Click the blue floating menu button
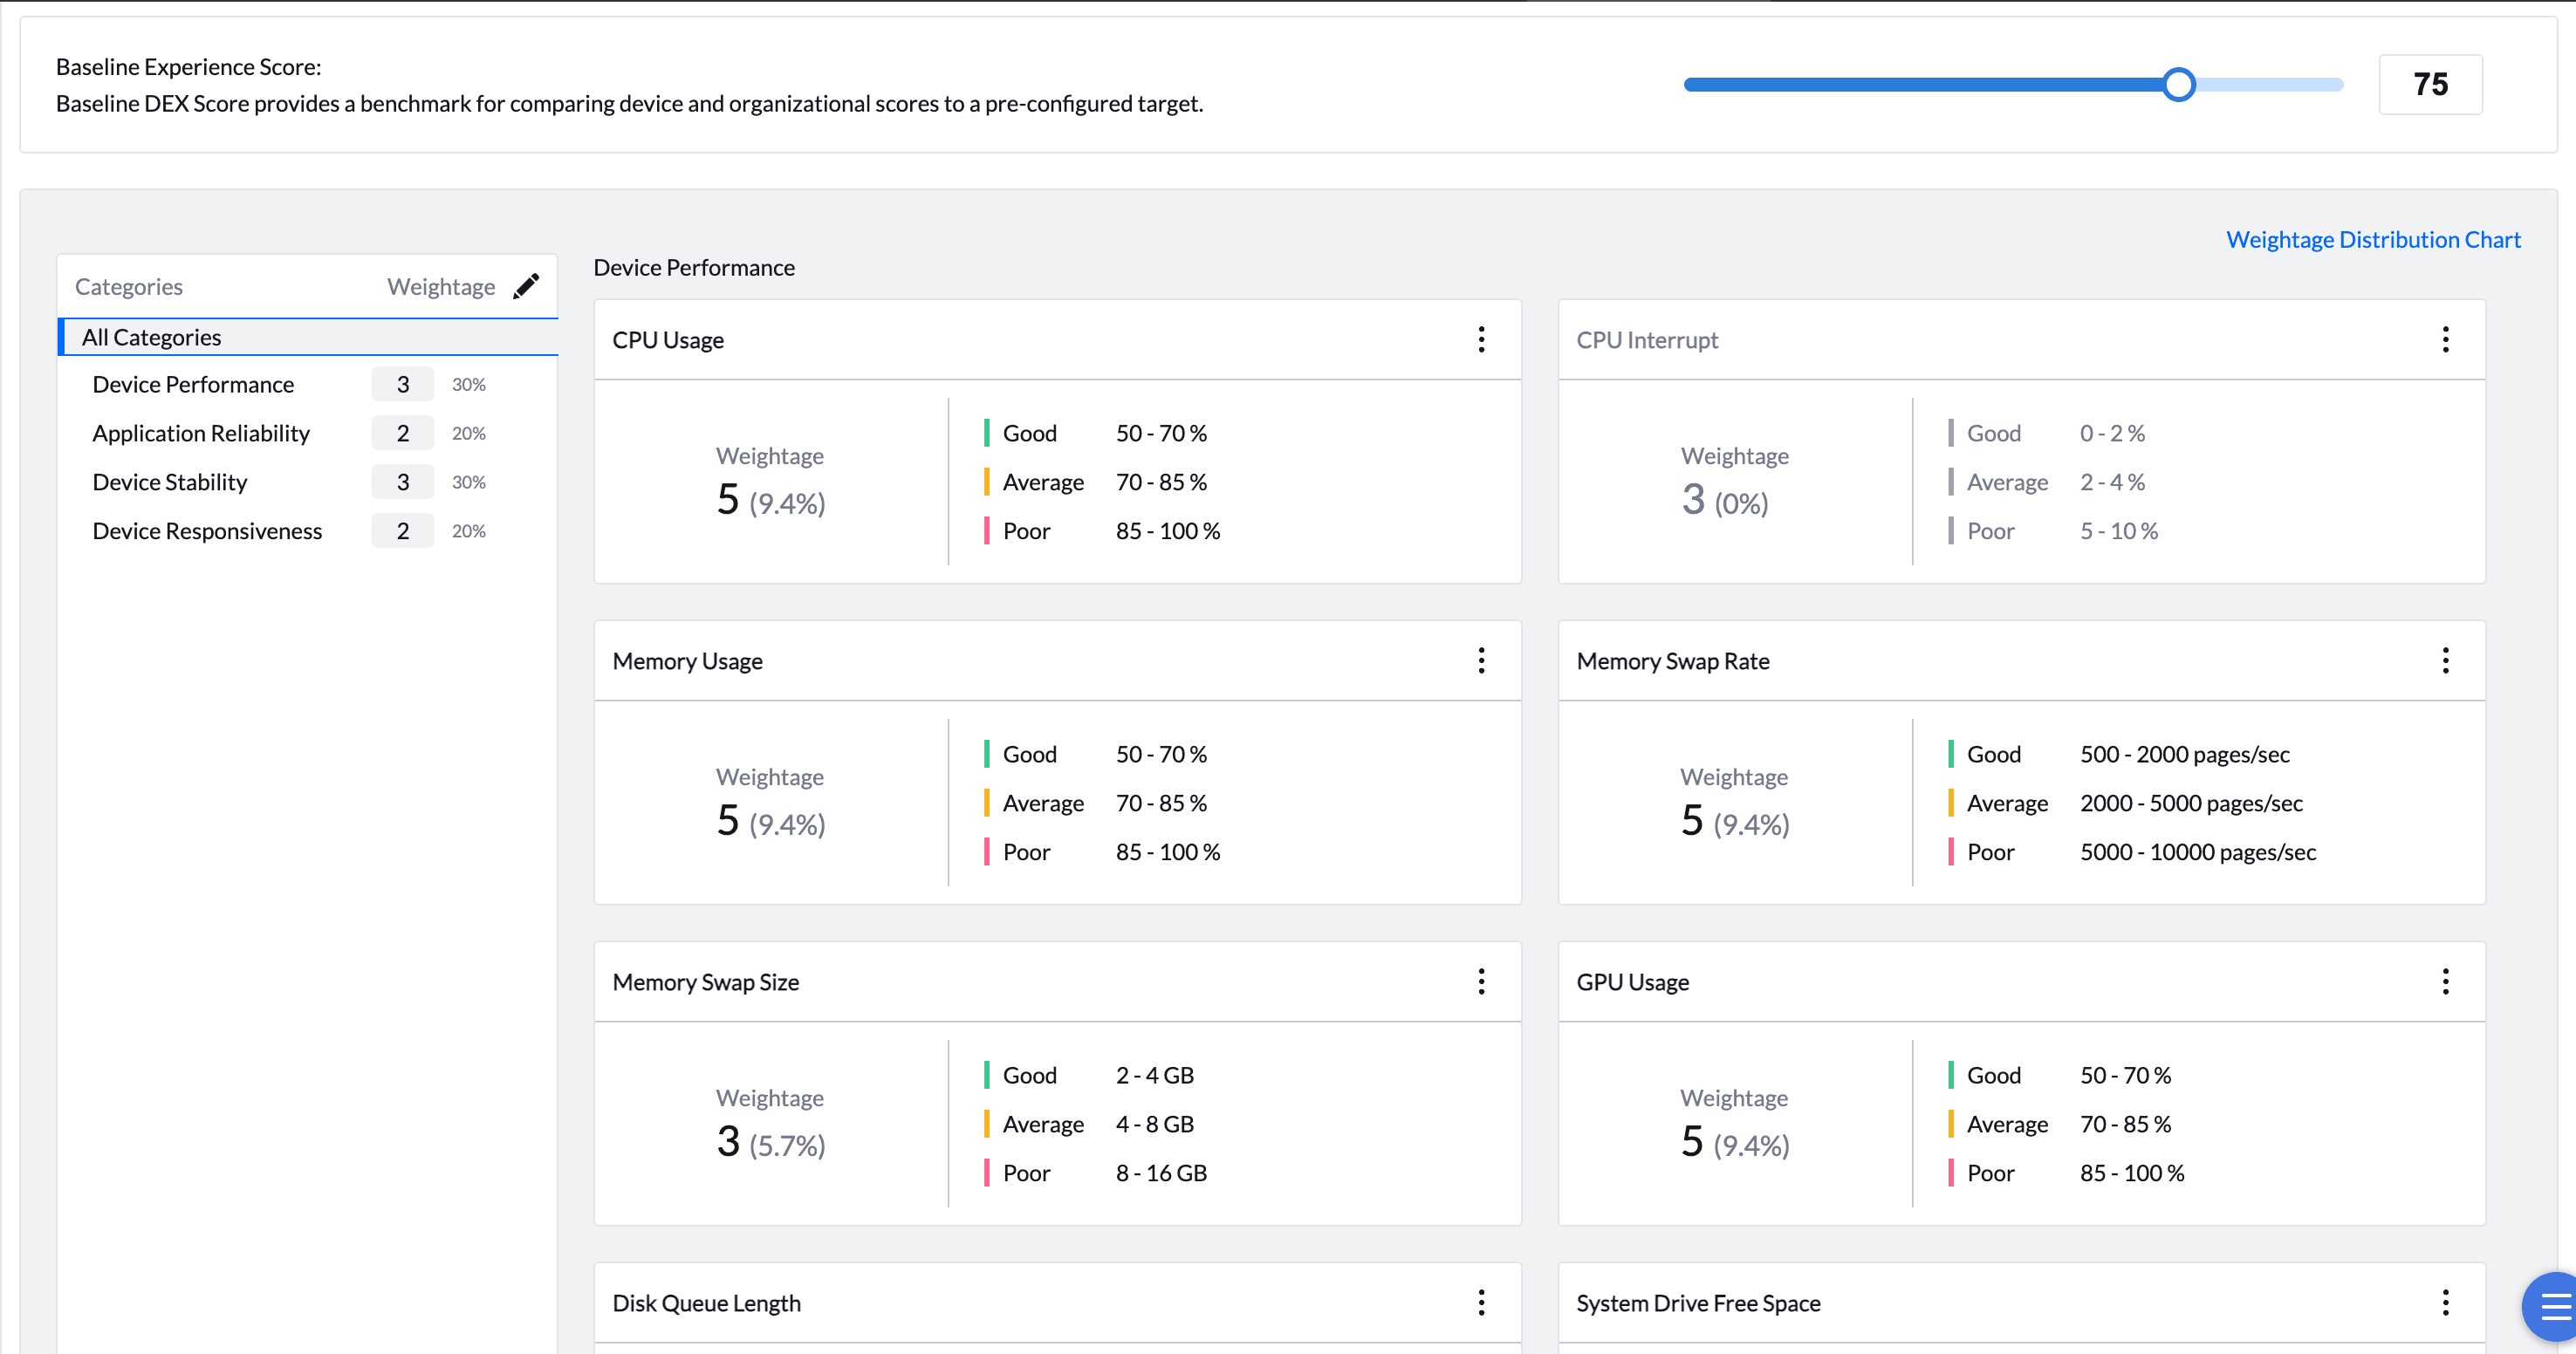The width and height of the screenshot is (2576, 1354). click(2553, 1306)
